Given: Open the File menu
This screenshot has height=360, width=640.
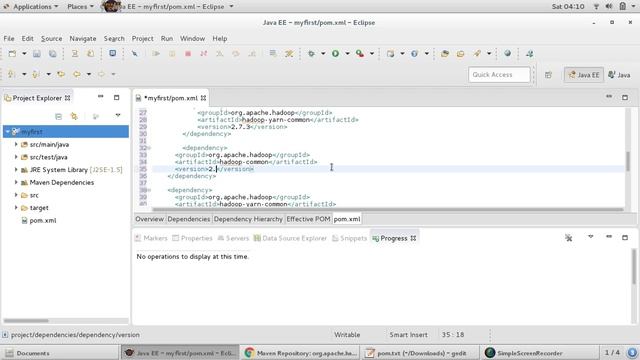Looking at the screenshot, I should point(9,38).
